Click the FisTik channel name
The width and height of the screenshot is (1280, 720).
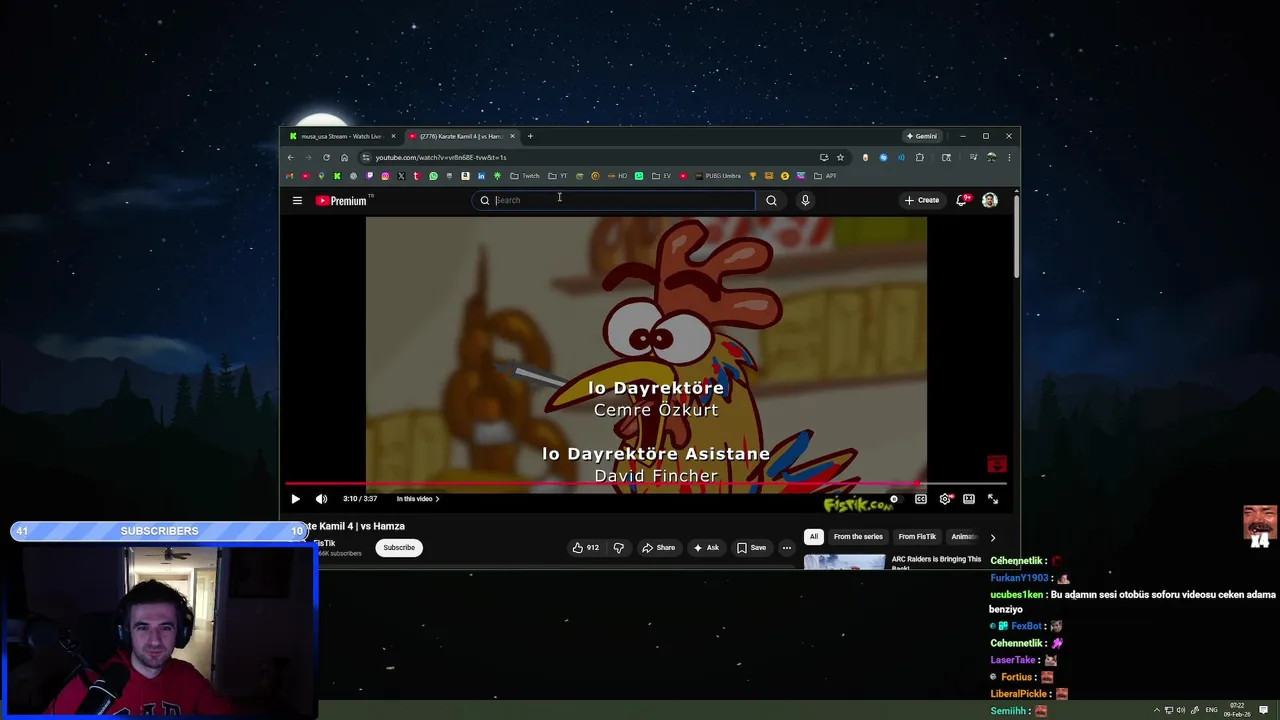325,543
